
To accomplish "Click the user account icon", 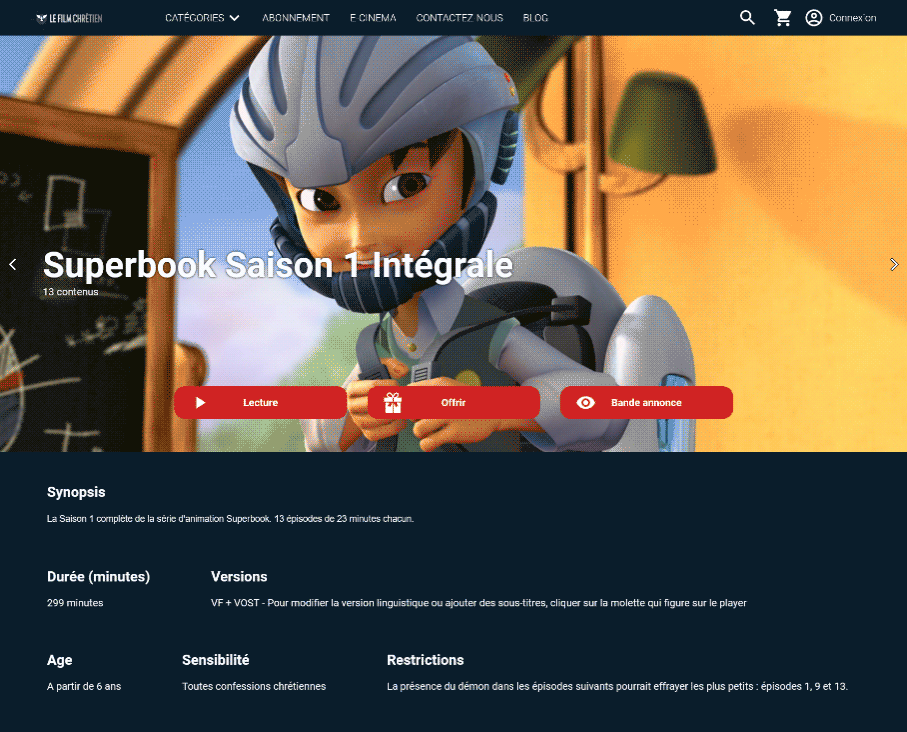I will click(814, 18).
